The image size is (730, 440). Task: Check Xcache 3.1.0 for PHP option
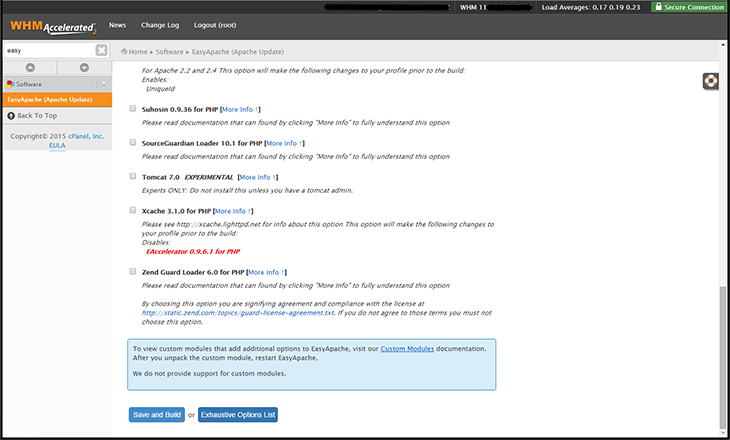(x=133, y=210)
